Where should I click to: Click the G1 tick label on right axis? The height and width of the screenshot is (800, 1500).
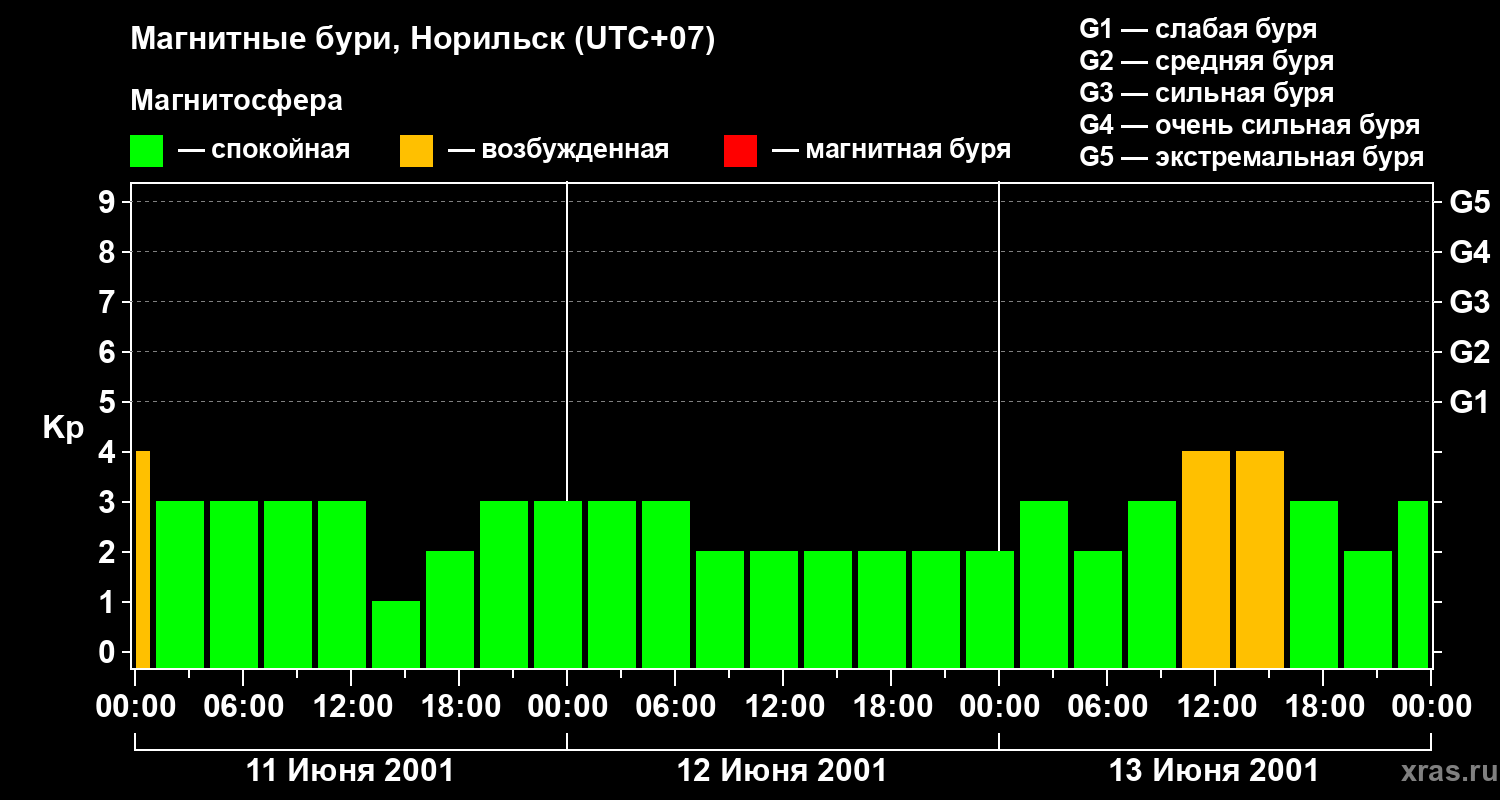tap(1469, 402)
